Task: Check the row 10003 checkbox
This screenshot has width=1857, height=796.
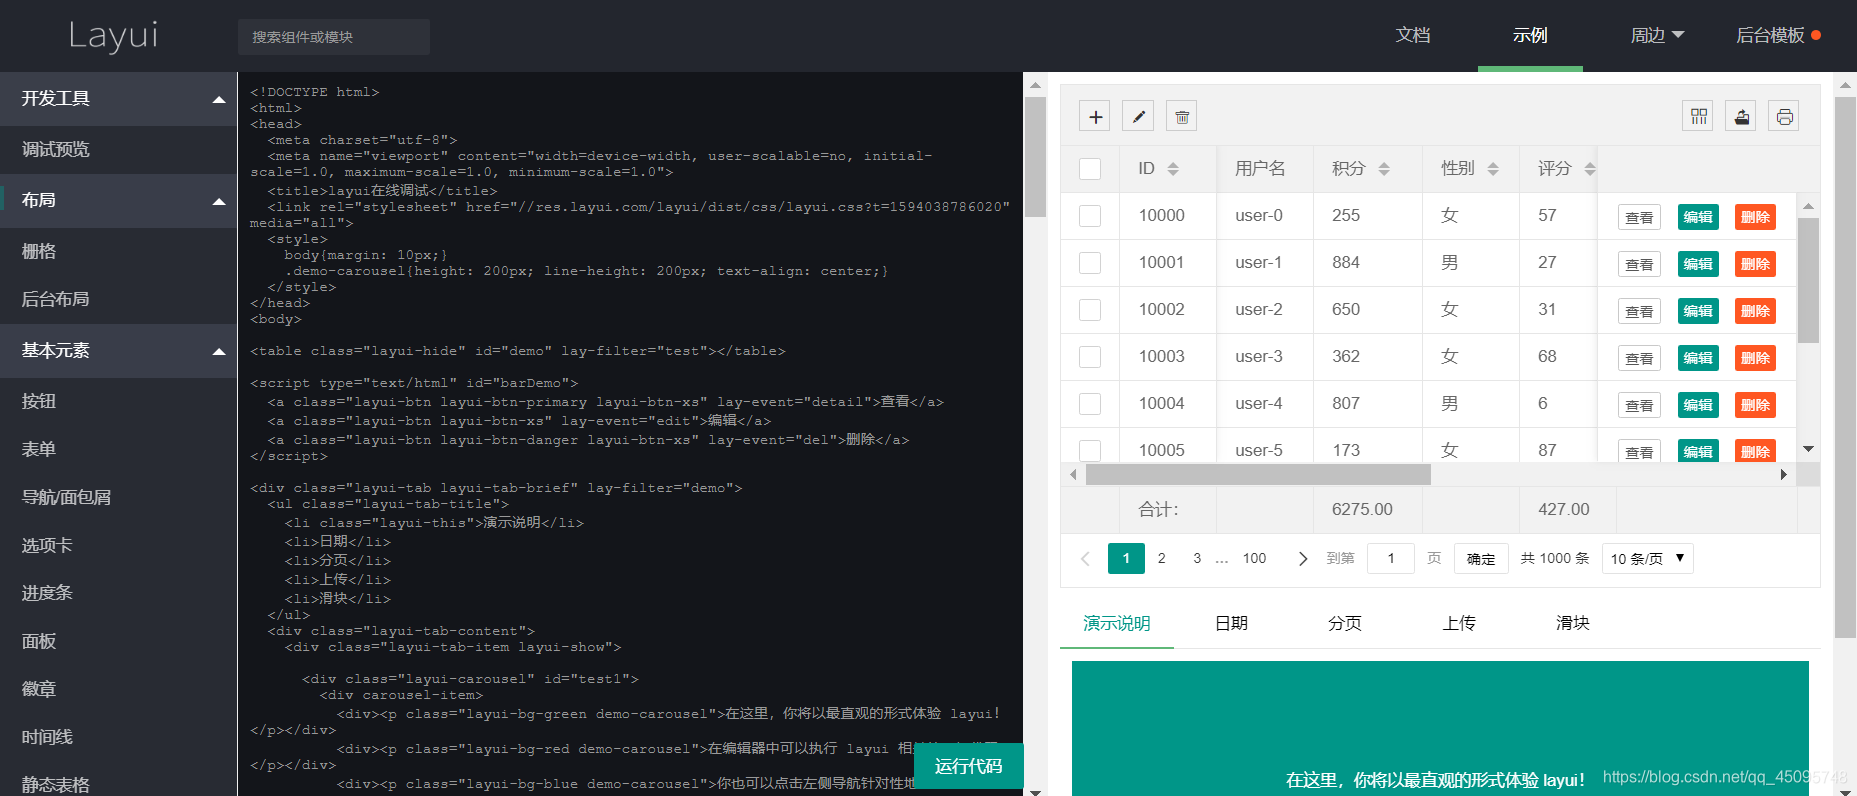Action: 1090,357
